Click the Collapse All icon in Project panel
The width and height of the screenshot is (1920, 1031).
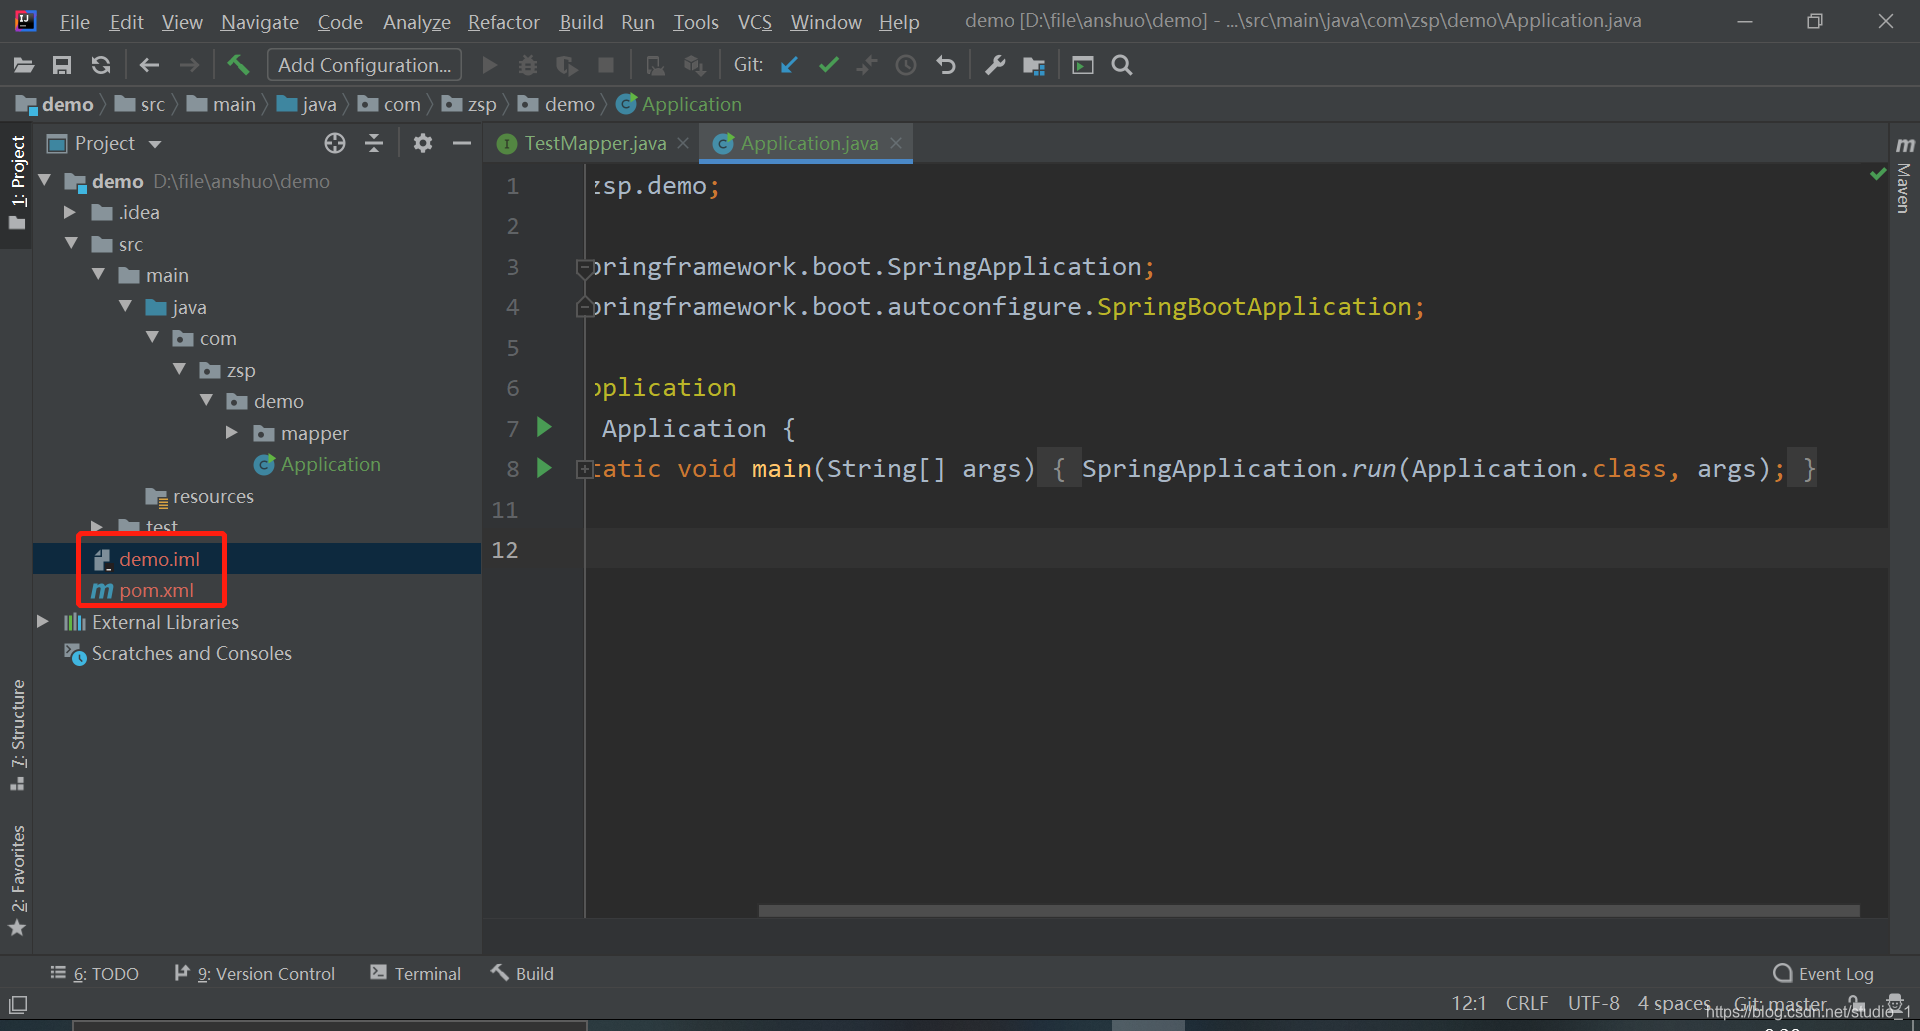(374, 143)
